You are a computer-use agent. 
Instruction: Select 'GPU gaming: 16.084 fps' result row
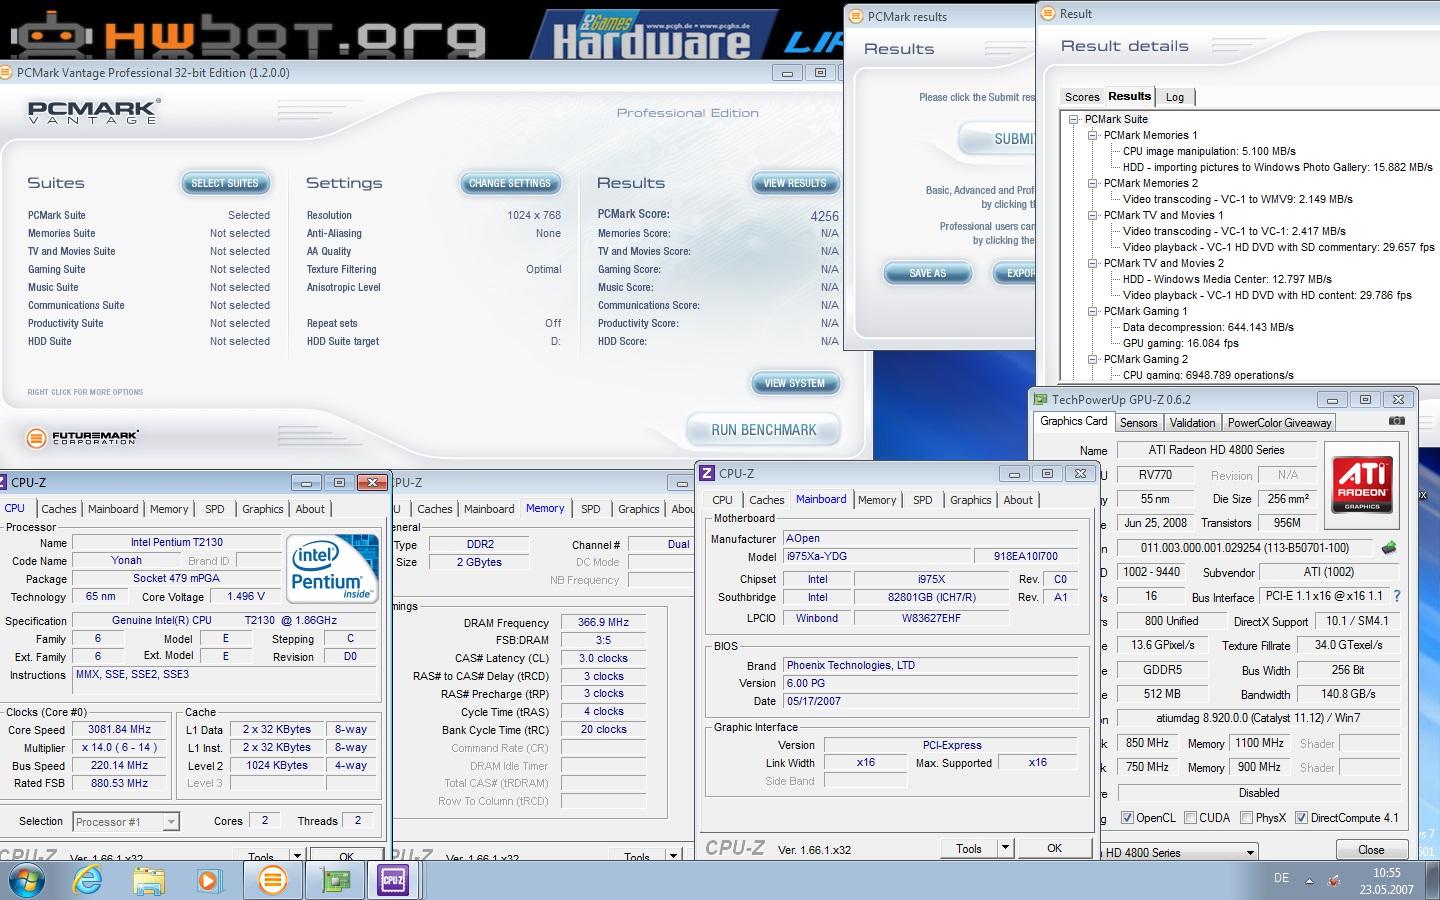[x=1180, y=343]
